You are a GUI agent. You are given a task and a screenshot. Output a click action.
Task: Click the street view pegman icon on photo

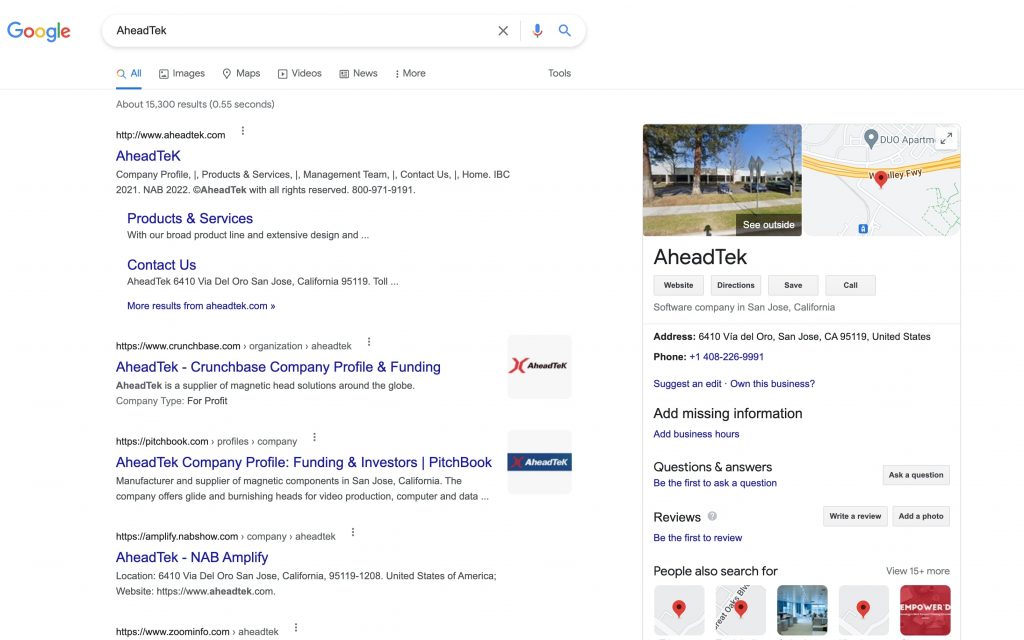pos(708,230)
